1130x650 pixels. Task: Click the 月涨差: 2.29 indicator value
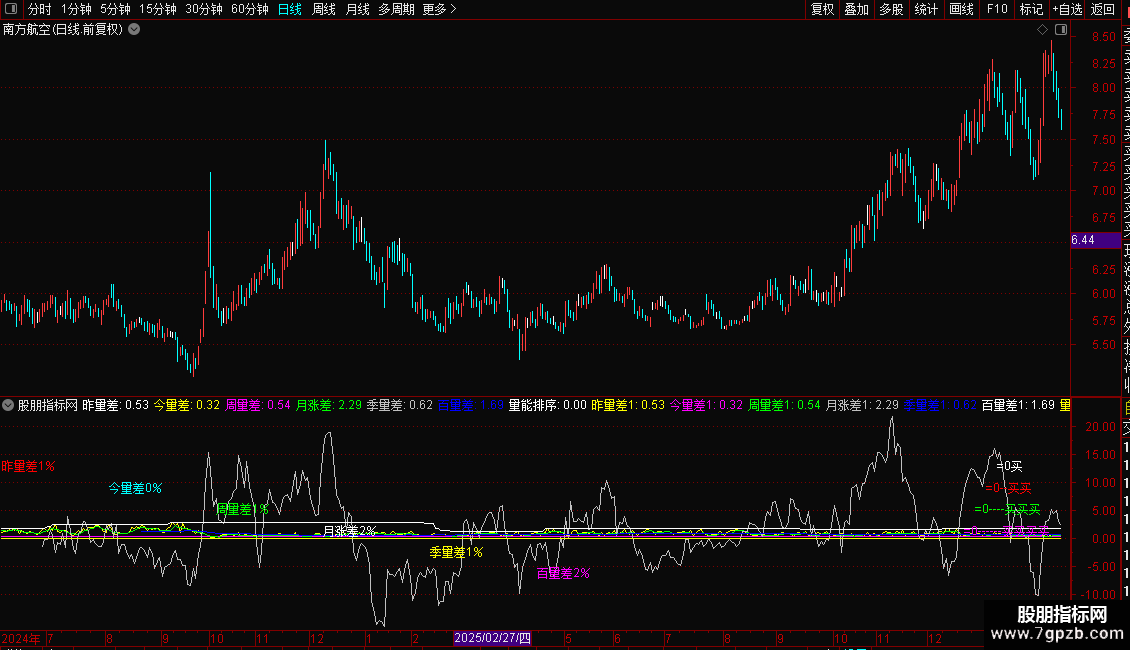pos(329,405)
